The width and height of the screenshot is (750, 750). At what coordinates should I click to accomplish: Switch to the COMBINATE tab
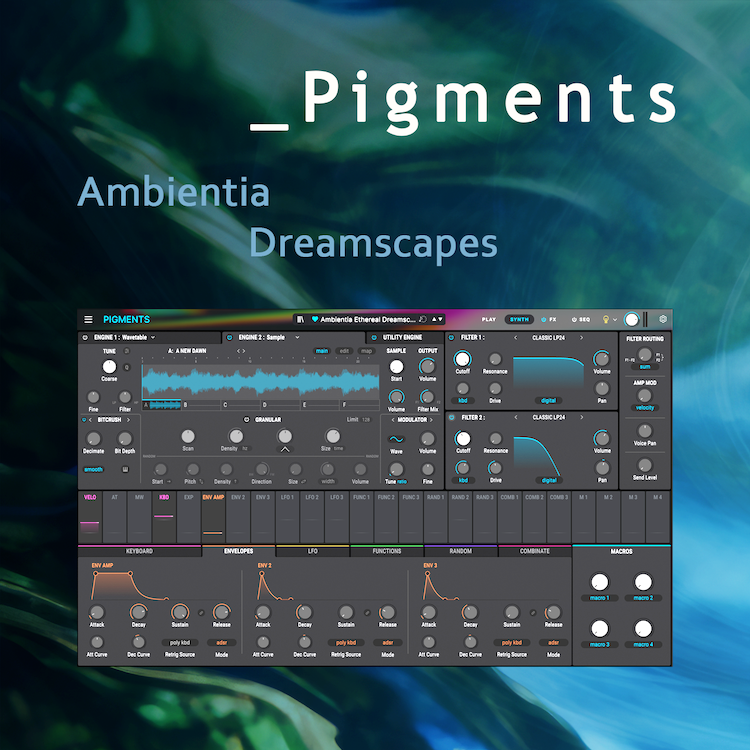pyautogui.click(x=535, y=551)
